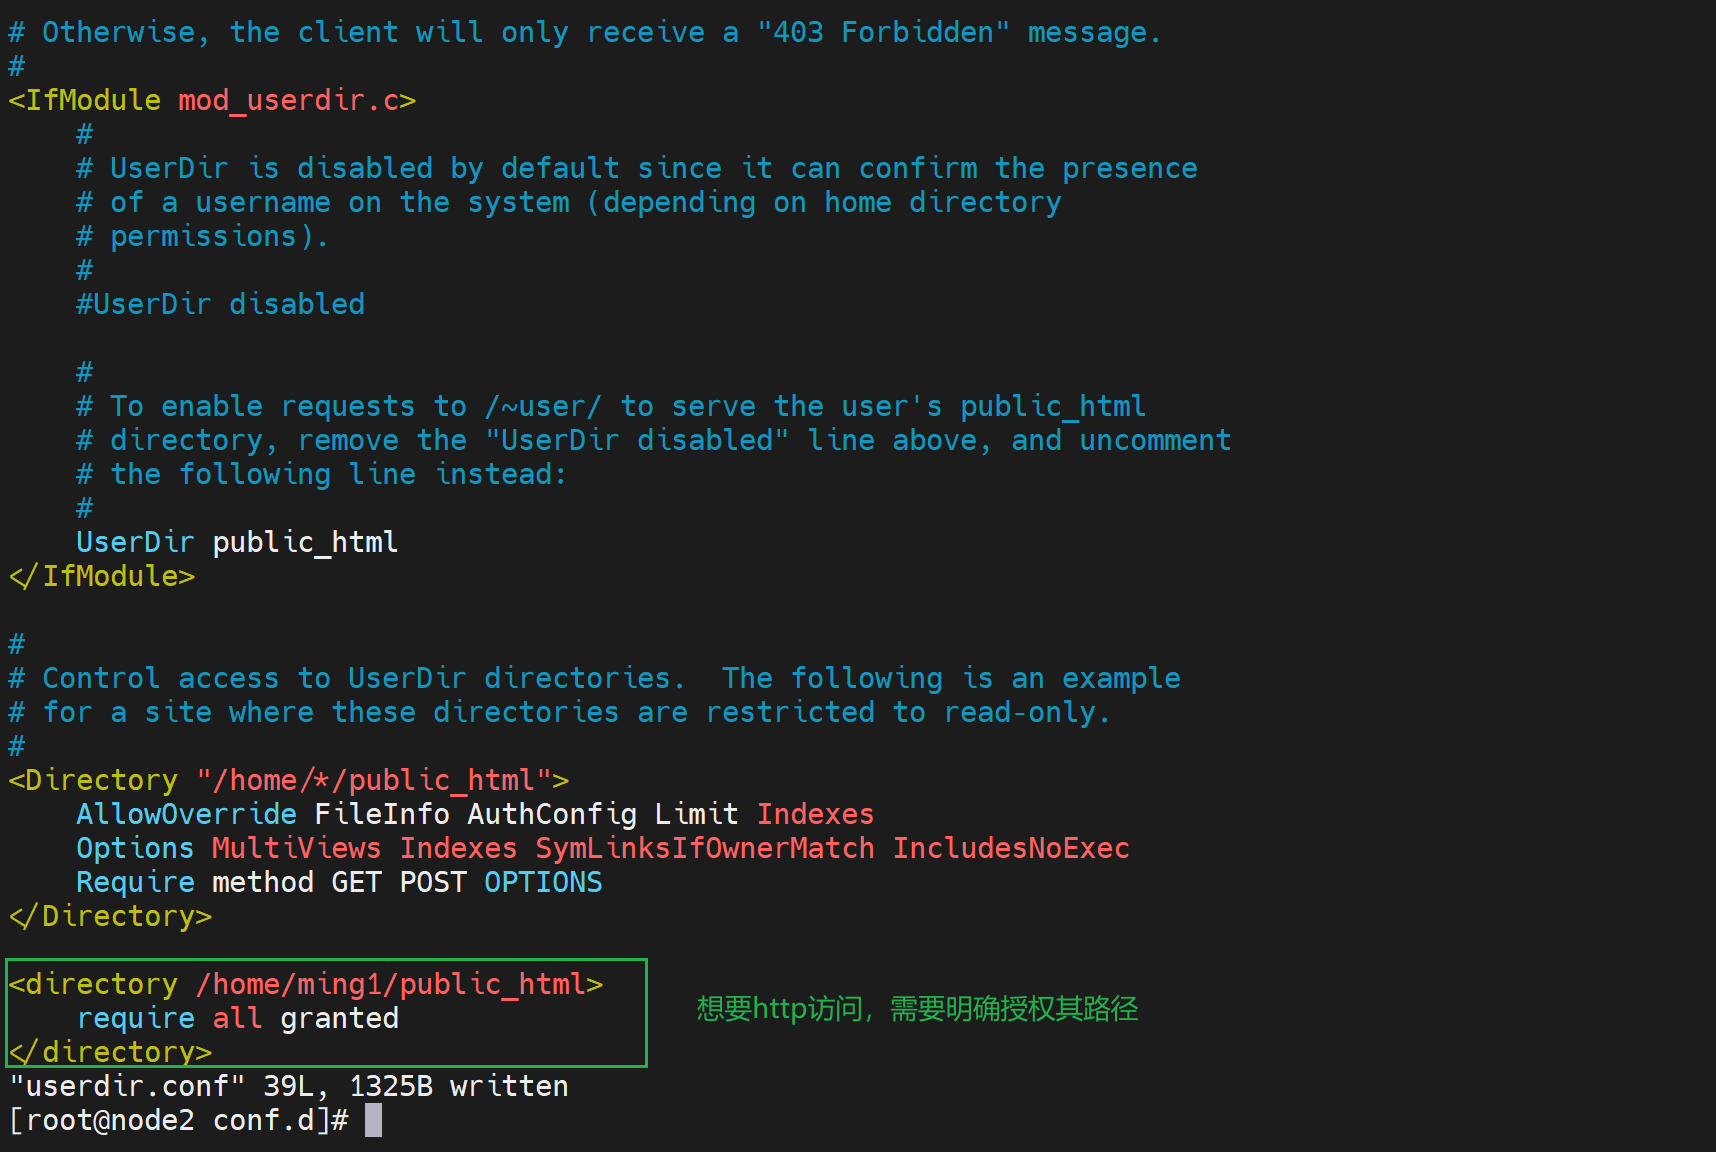Click the terminal cursor block after the prompt
This screenshot has height=1152, width=1716.
(x=373, y=1120)
